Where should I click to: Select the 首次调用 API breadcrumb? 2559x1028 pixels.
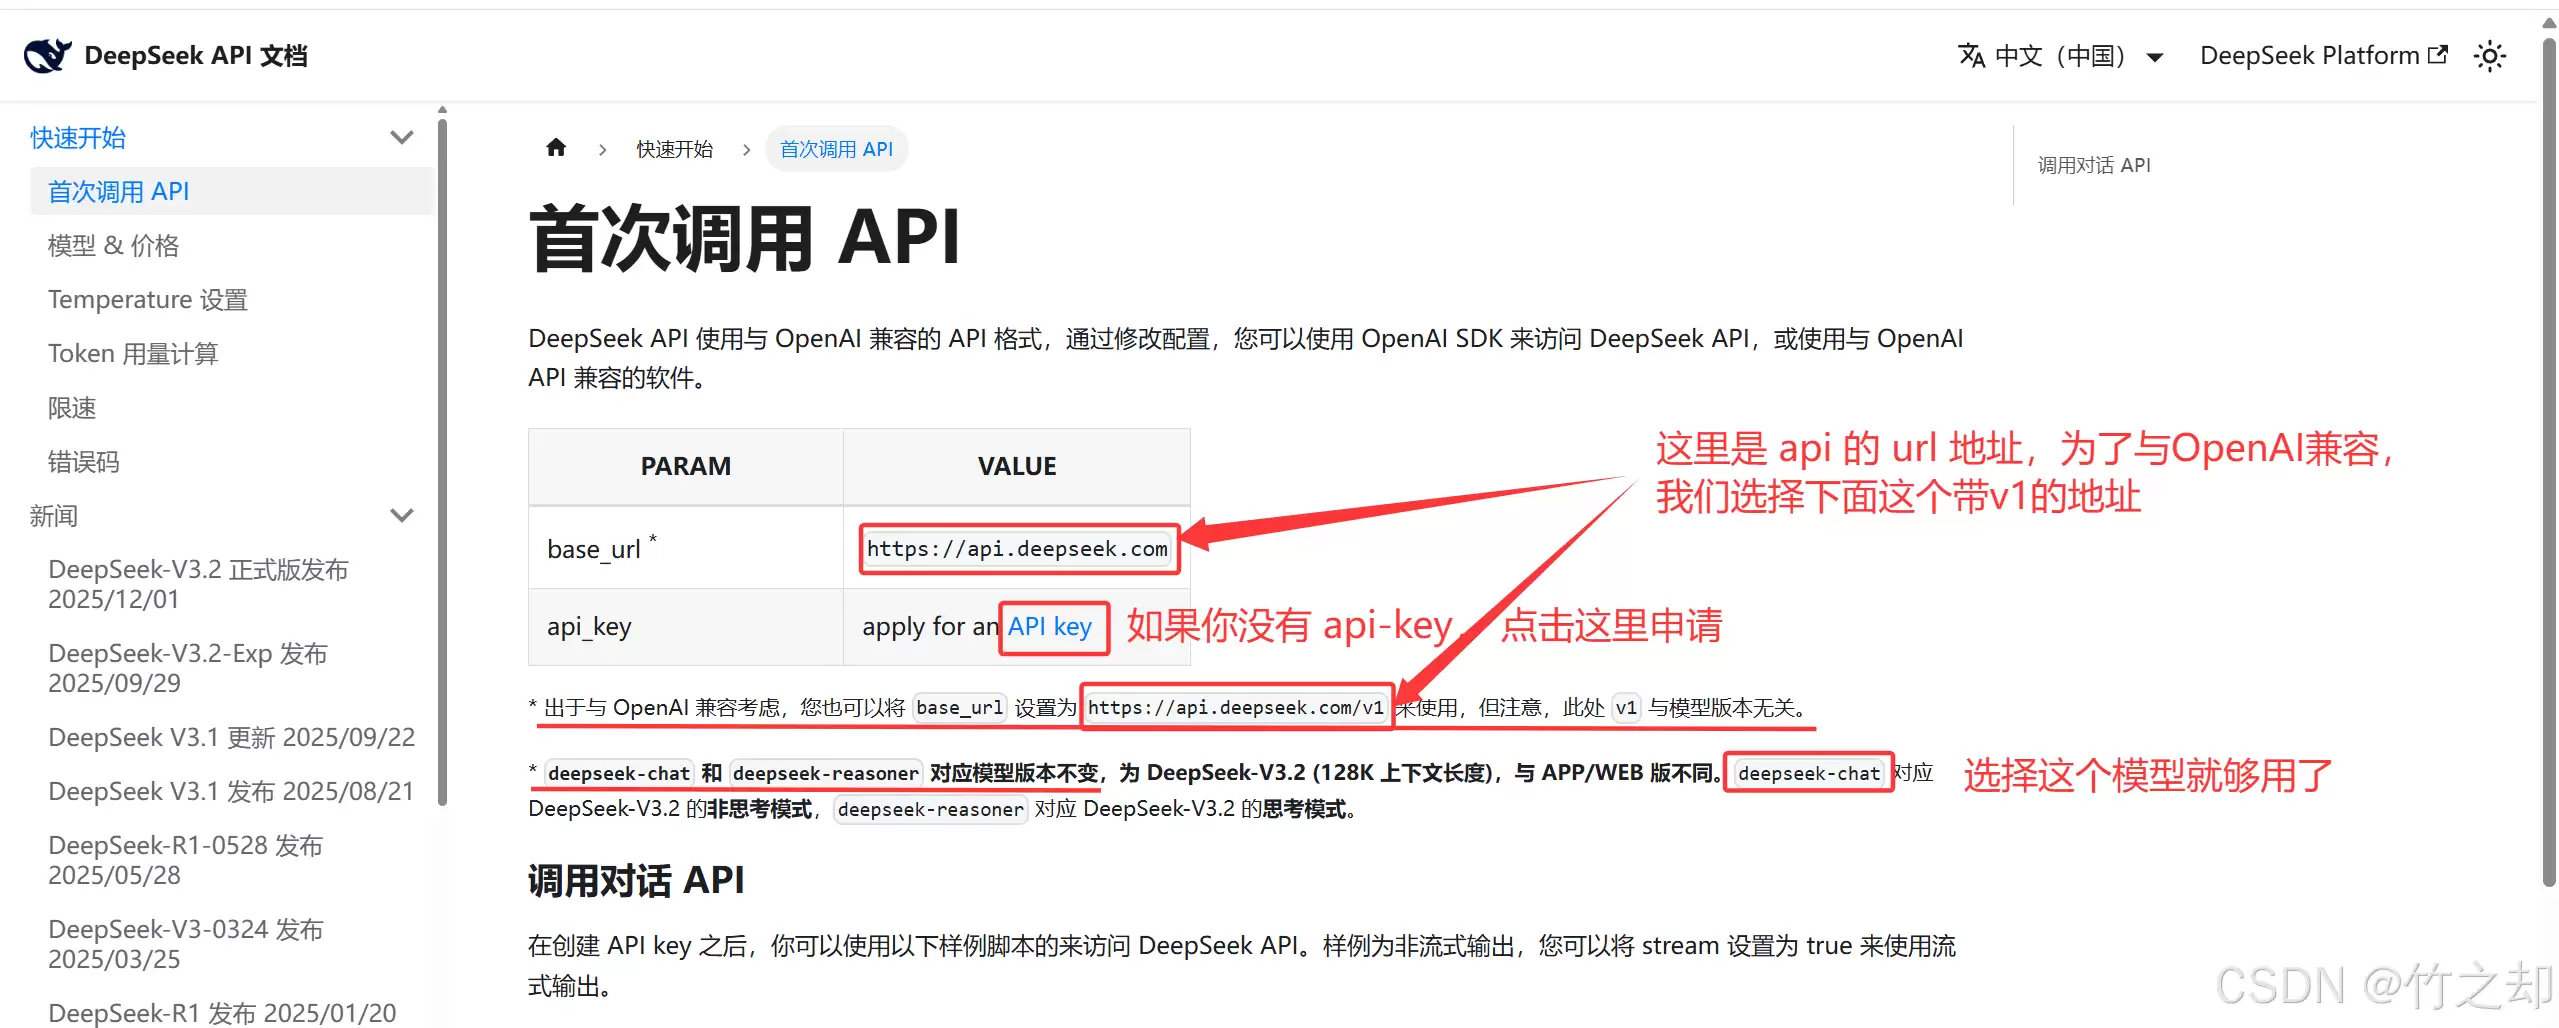pyautogui.click(x=836, y=148)
